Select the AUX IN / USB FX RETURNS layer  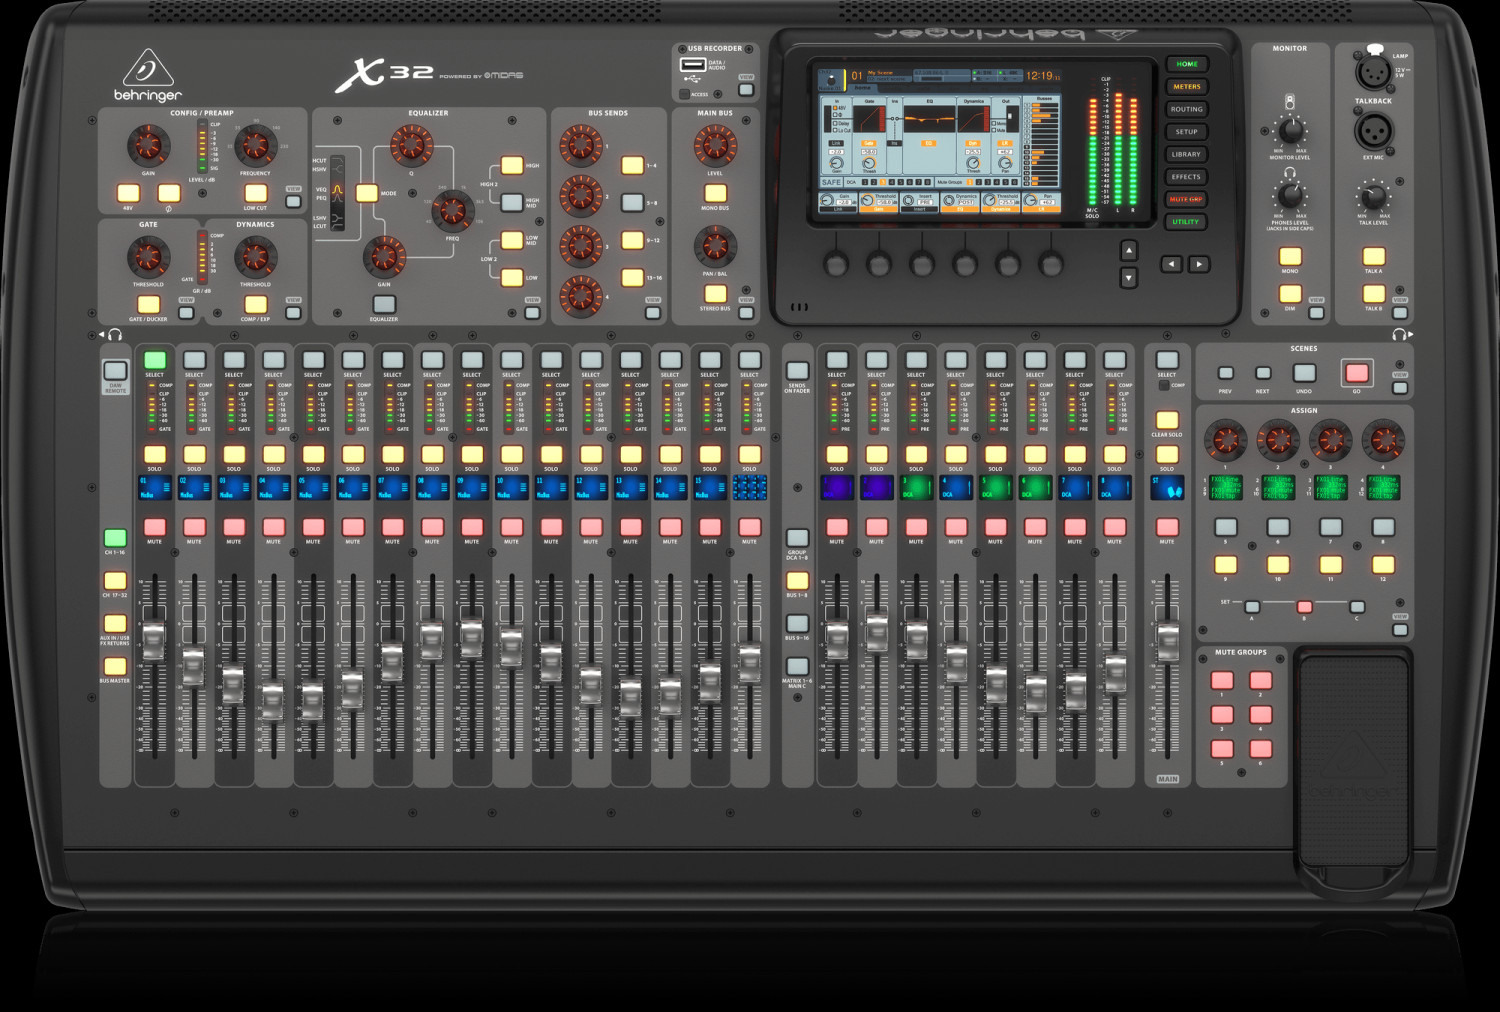(x=115, y=624)
